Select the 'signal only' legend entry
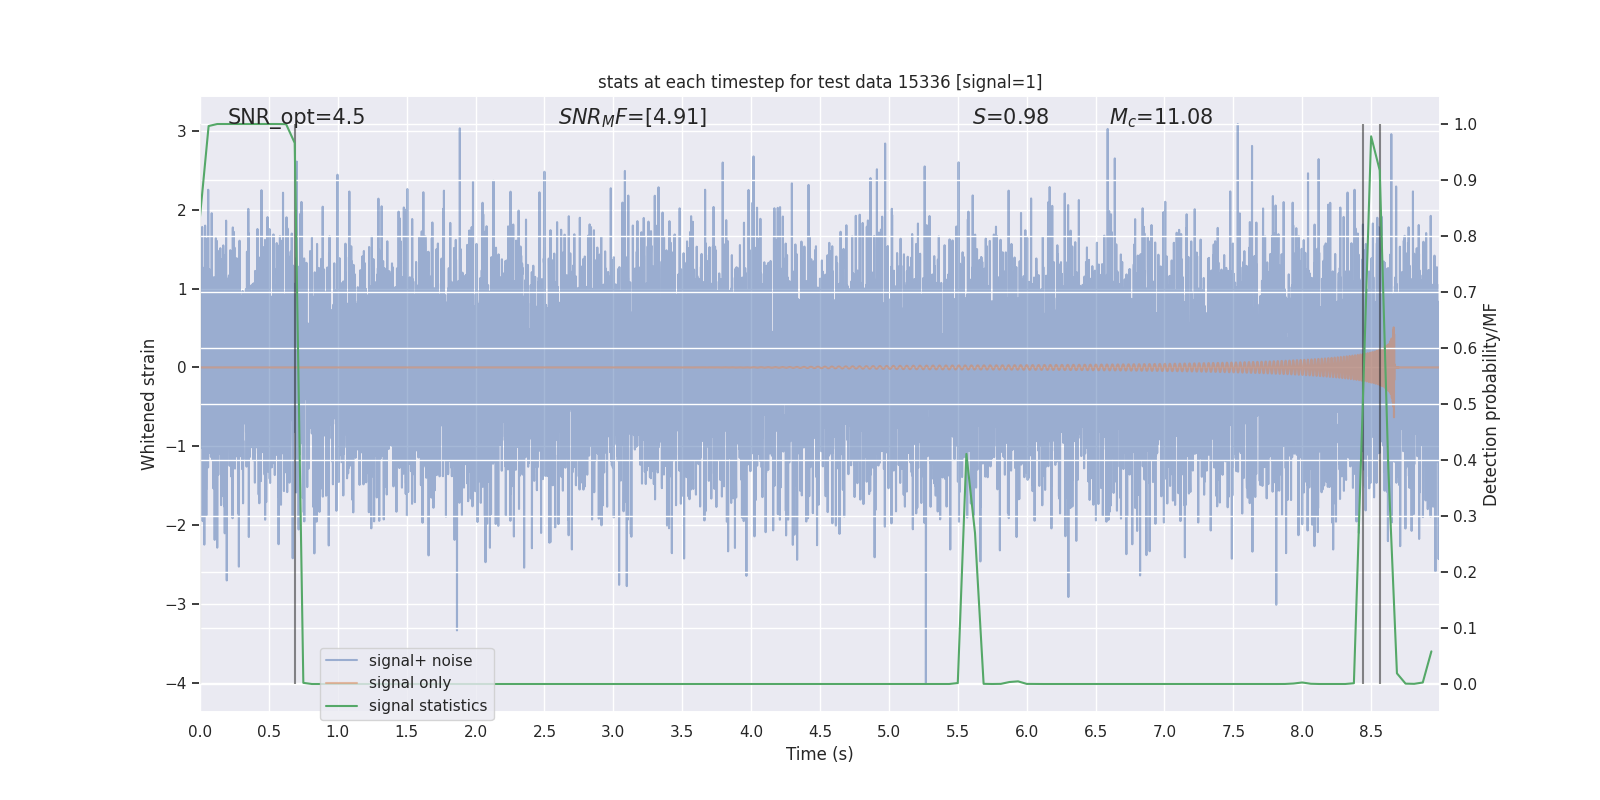The image size is (1600, 800). coord(410,682)
